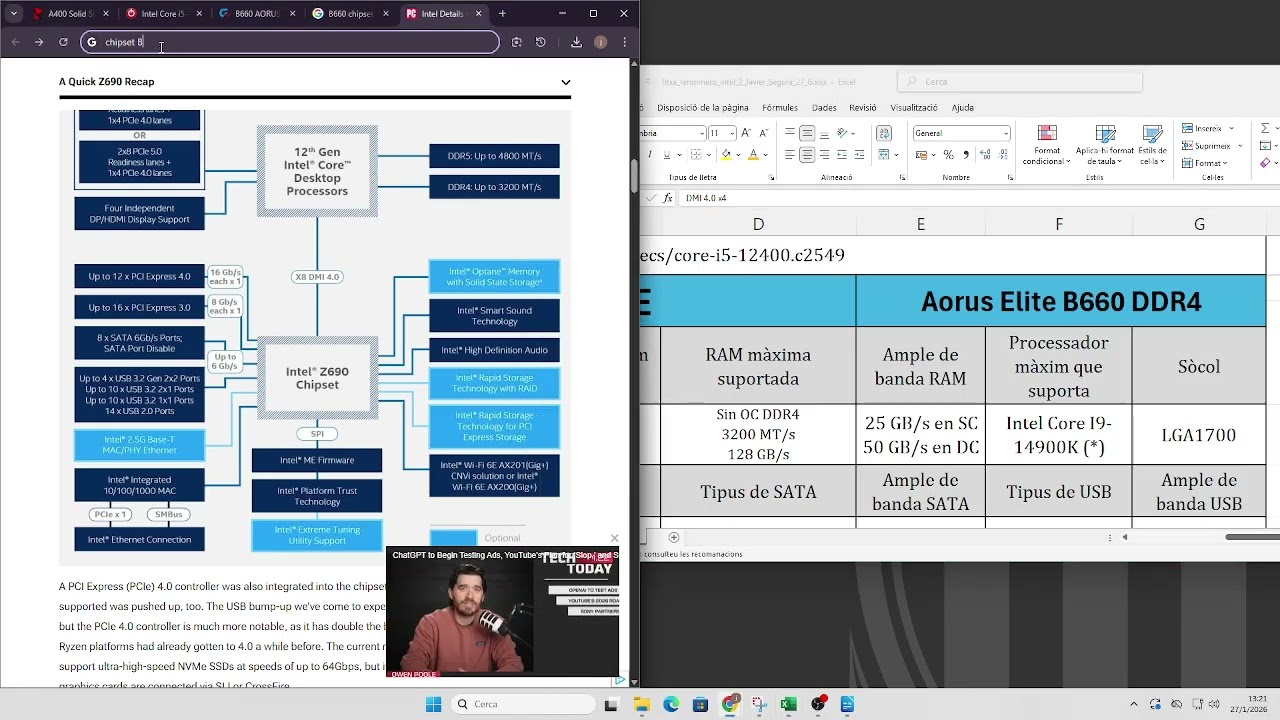The height and width of the screenshot is (720, 1280).
Task: Open the tab search chevron in Chrome
Action: click(x=14, y=14)
